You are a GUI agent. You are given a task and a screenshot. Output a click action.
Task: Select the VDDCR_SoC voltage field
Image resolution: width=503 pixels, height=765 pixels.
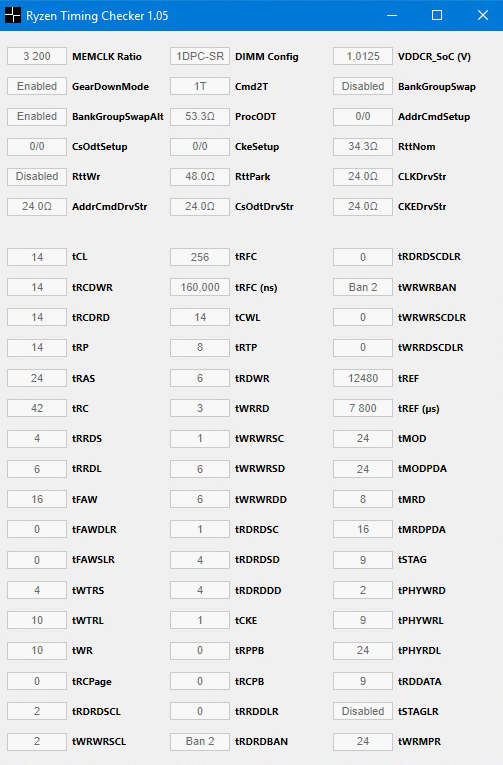(363, 56)
